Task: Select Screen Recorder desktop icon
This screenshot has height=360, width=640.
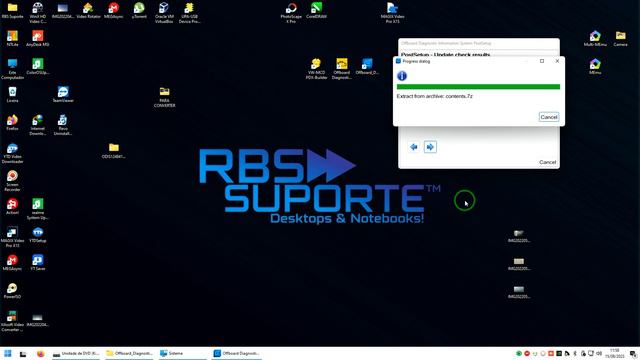Action: (12, 181)
